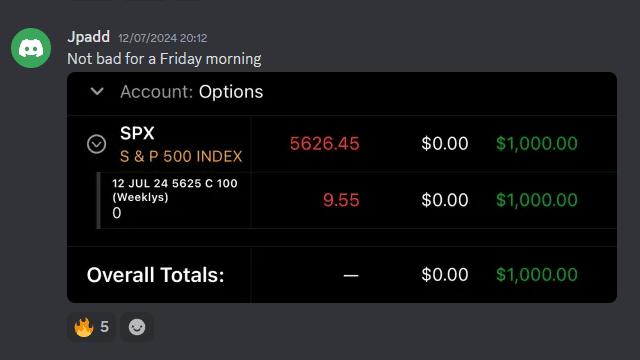Click the SPX mark price 5626.45
Viewport: 640px width, 360px height.
pyautogui.click(x=324, y=144)
